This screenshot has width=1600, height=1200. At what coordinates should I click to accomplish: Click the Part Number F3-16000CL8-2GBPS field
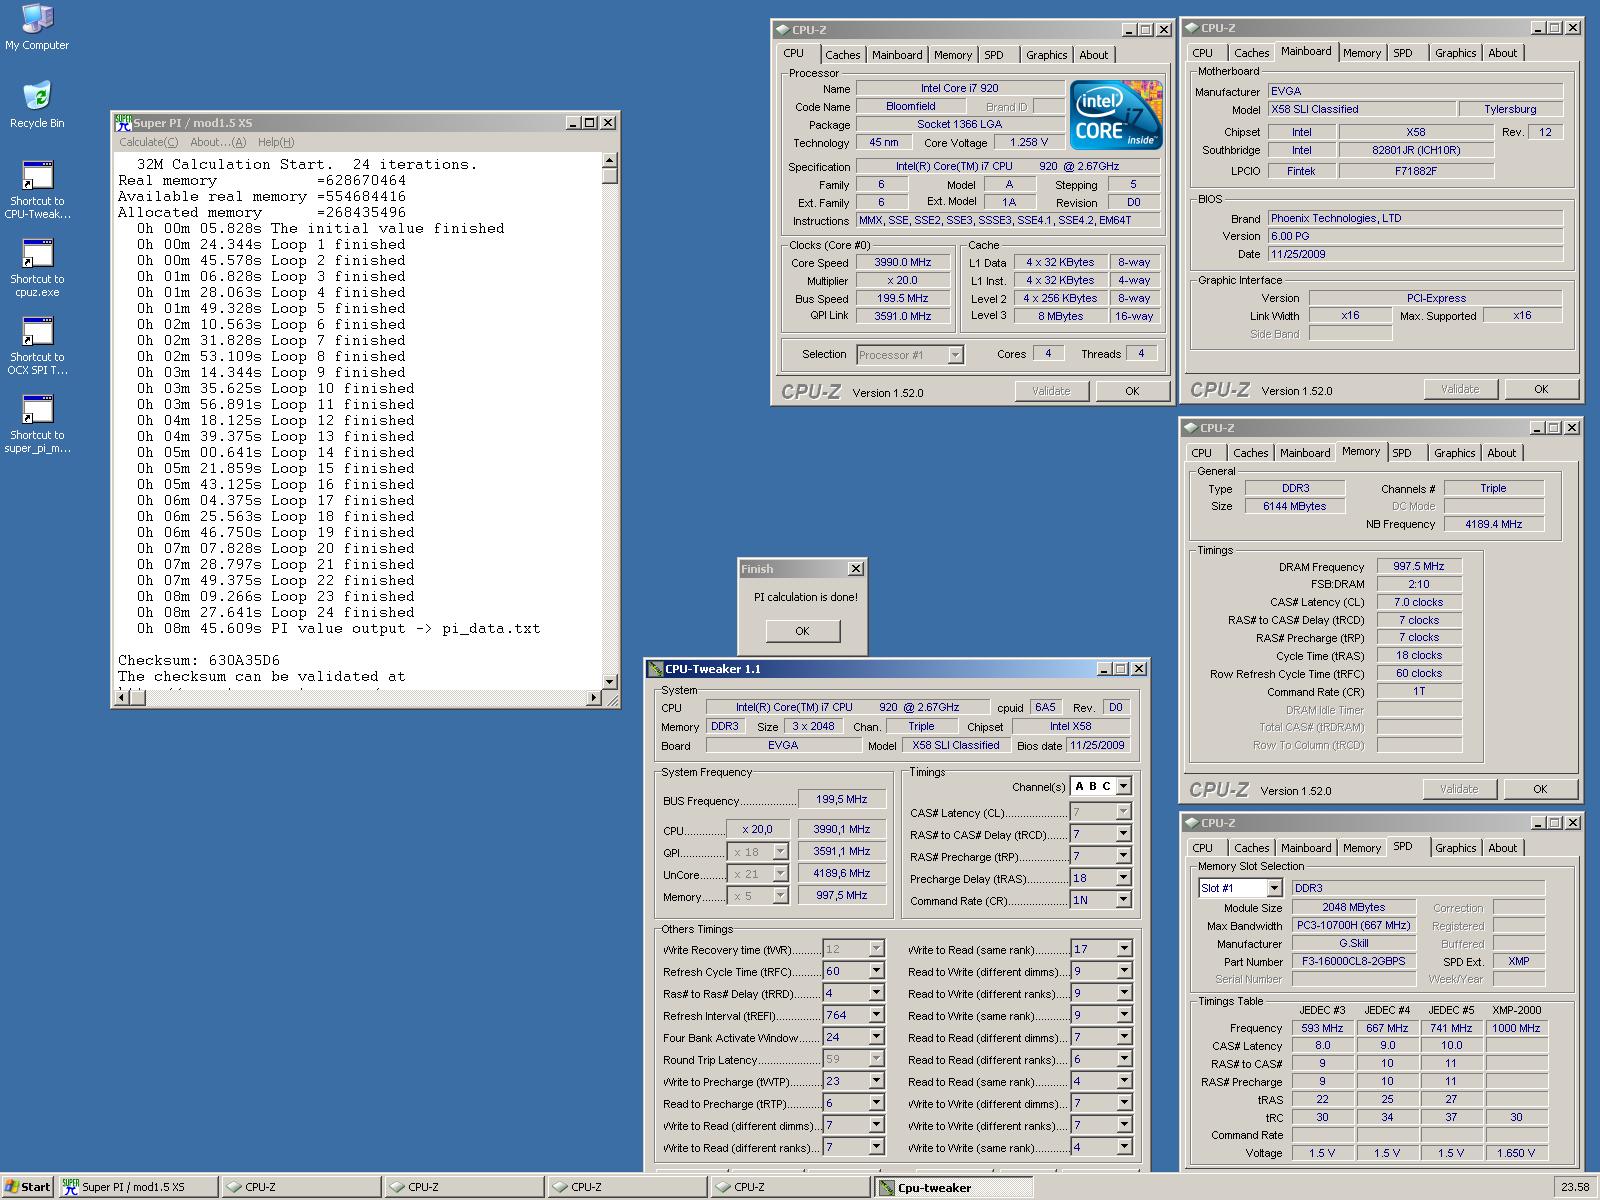[x=1353, y=961]
